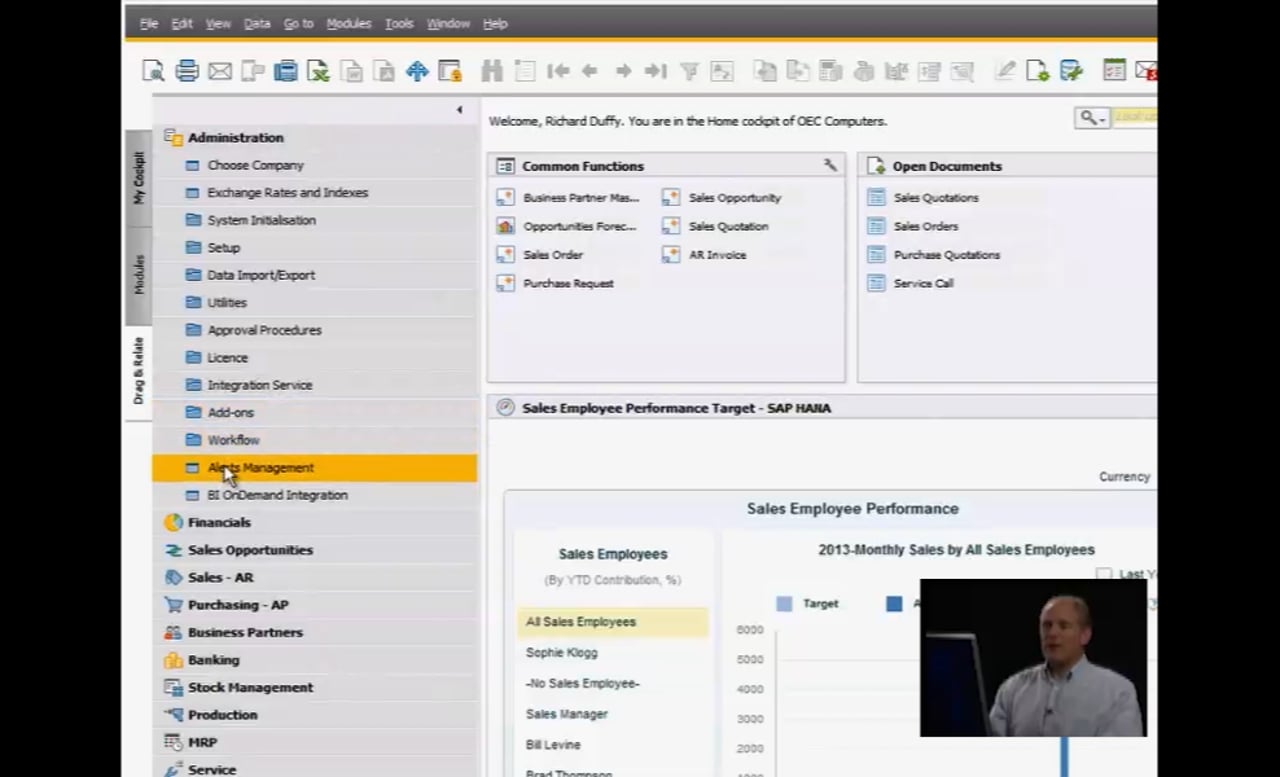1280x777 pixels.
Task: Click the Form Settings toolbar icon
Action: 1038,70
